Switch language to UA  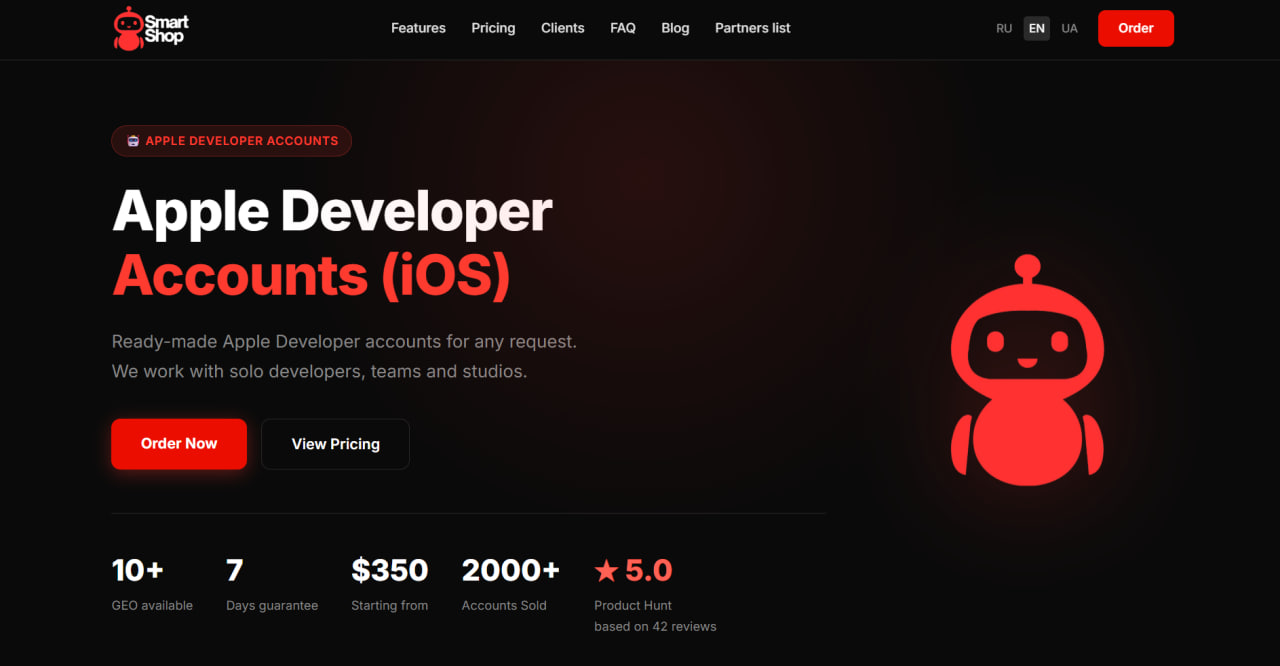(x=1070, y=28)
